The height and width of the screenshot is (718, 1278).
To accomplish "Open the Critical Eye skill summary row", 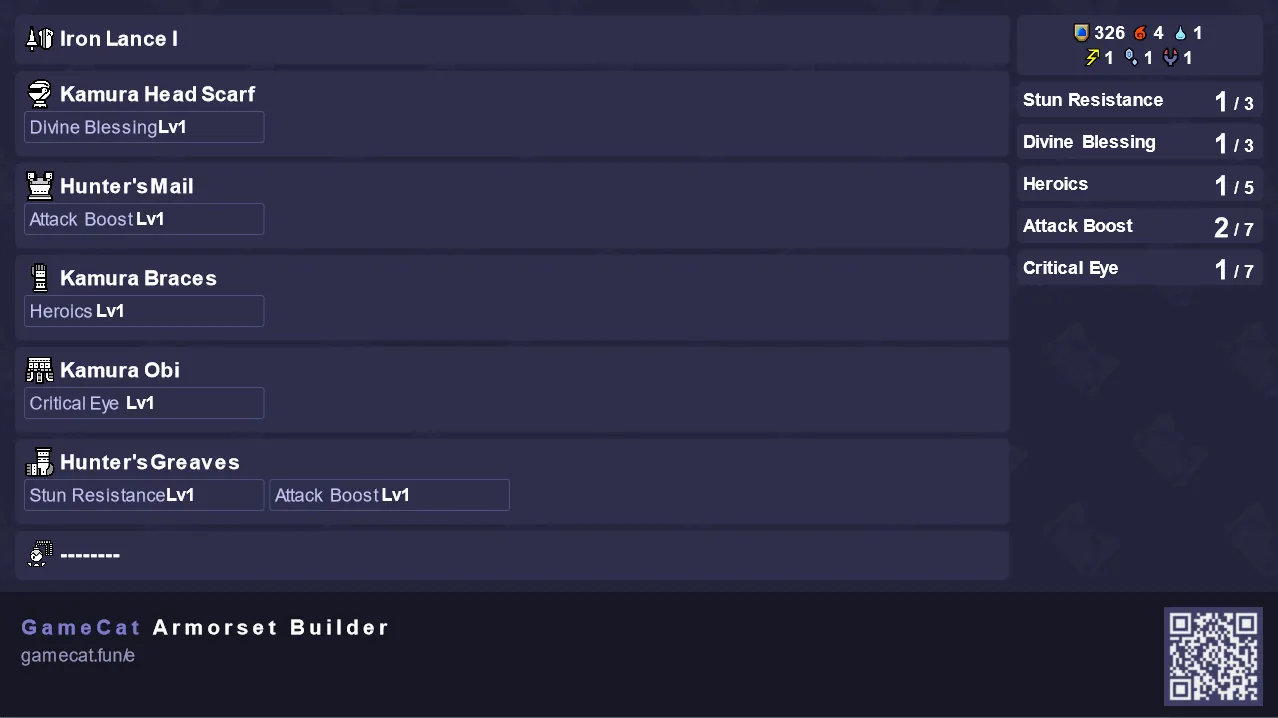I will [1139, 268].
